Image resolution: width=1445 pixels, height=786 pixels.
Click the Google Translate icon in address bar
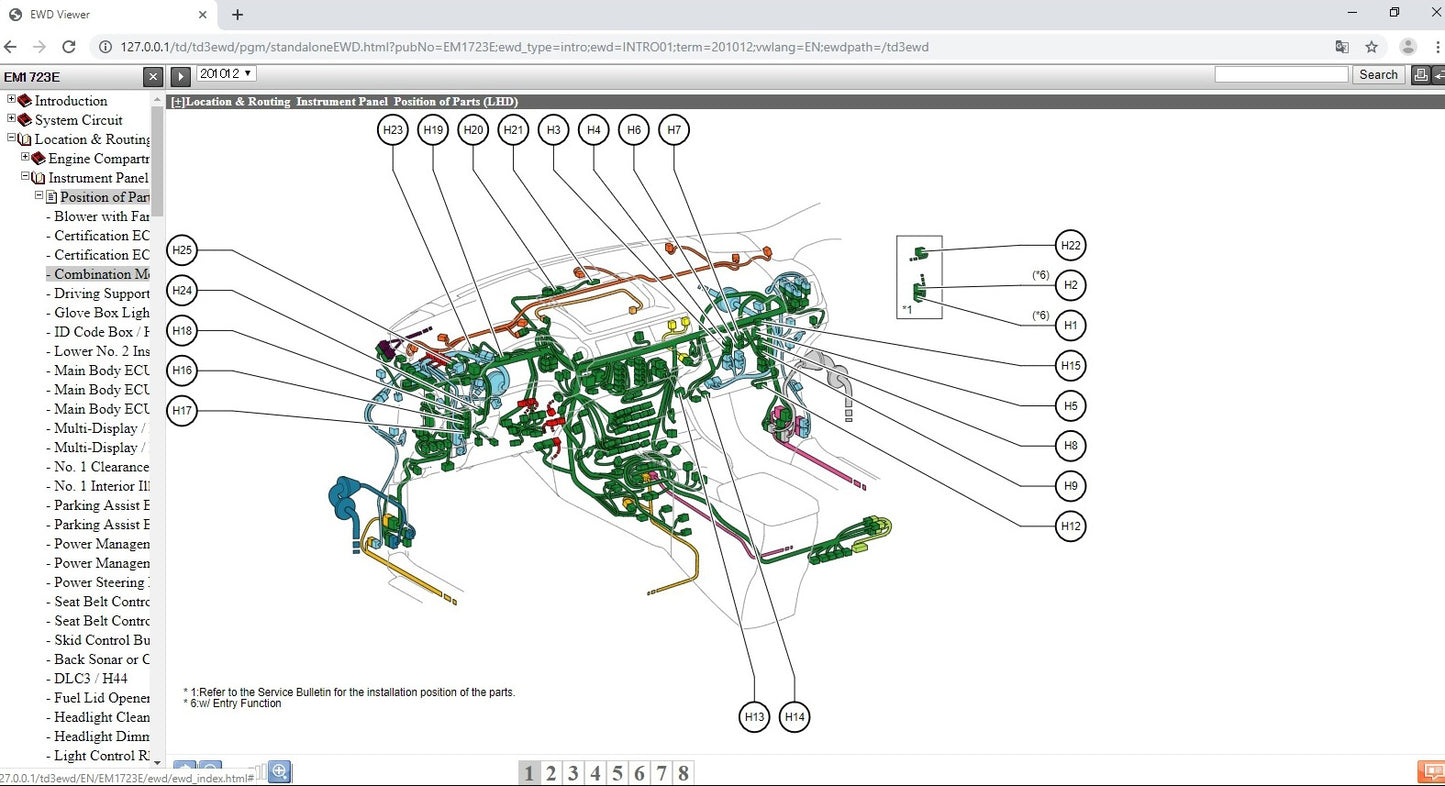[1342, 47]
